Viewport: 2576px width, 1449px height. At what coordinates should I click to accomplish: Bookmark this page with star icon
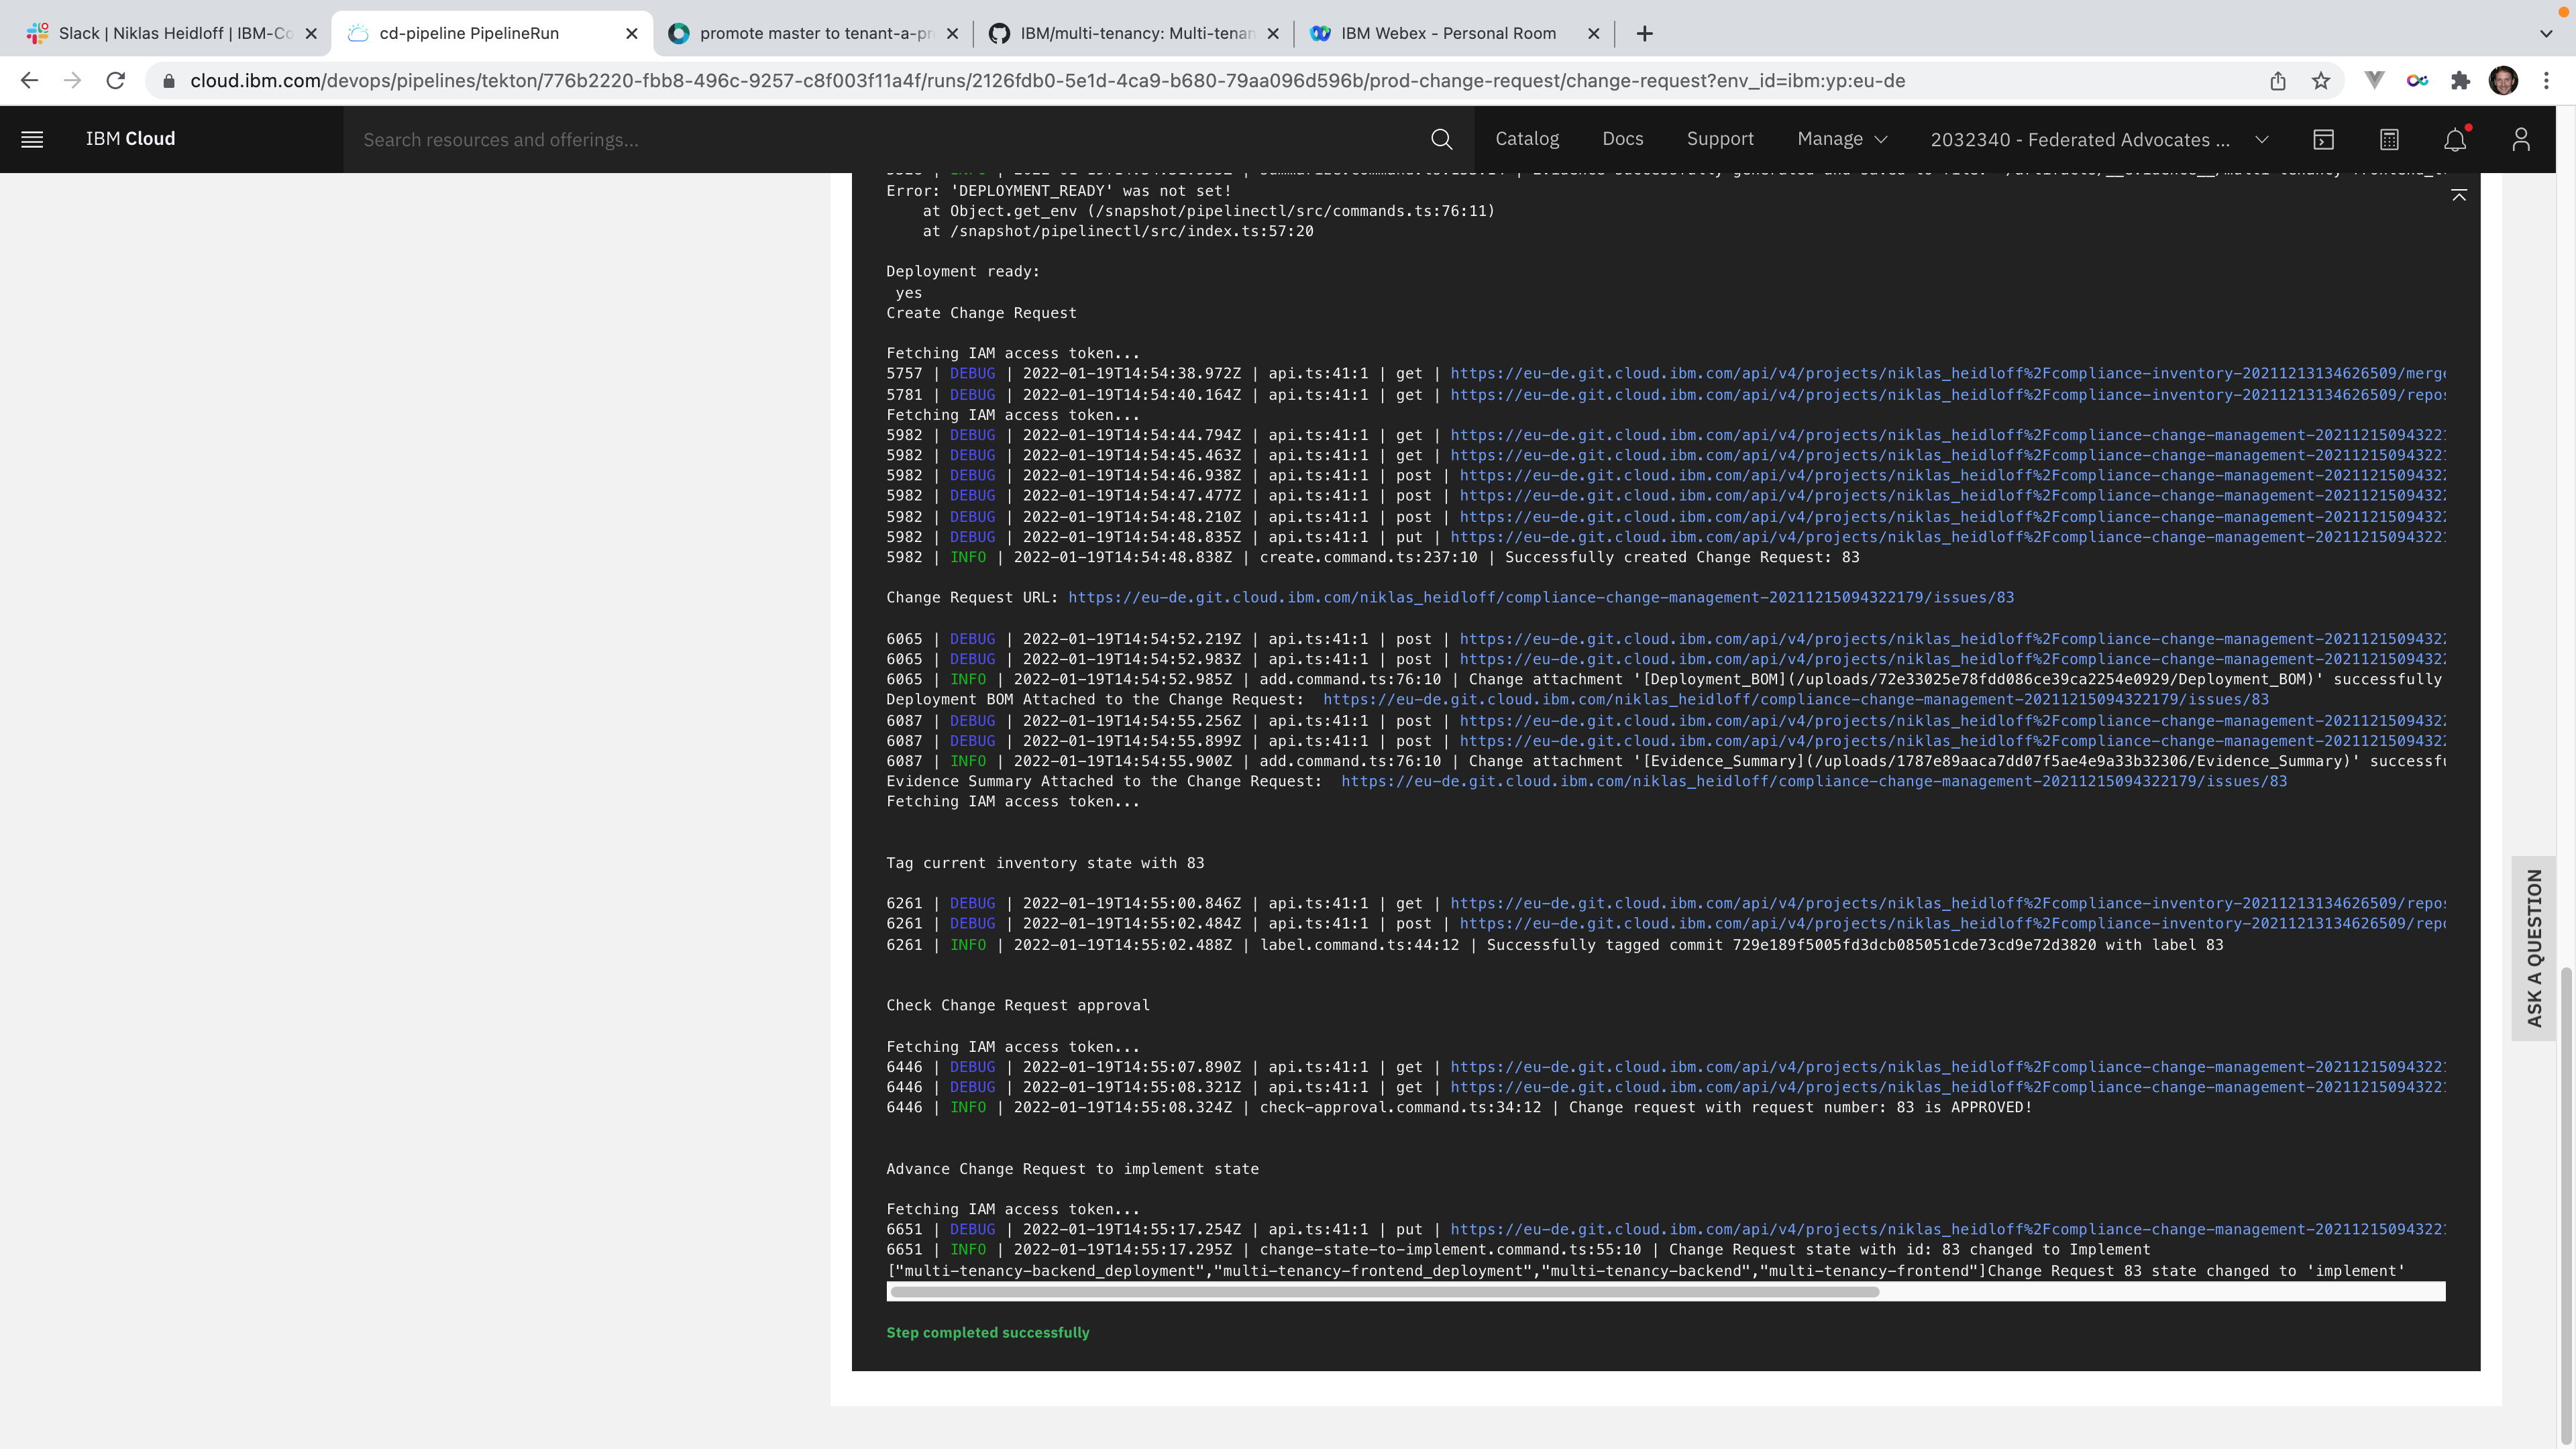(2321, 81)
